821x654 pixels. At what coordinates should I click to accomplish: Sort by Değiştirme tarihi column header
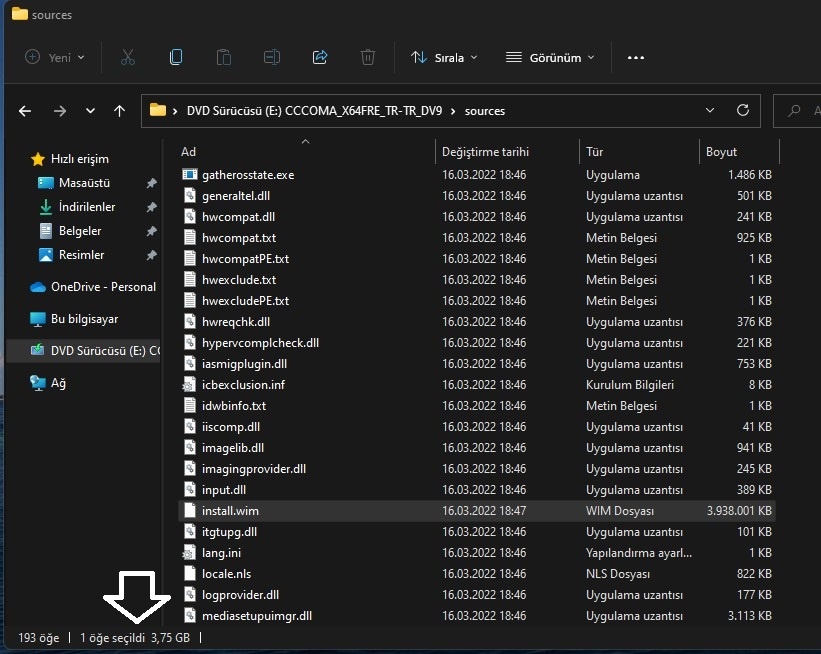point(485,152)
